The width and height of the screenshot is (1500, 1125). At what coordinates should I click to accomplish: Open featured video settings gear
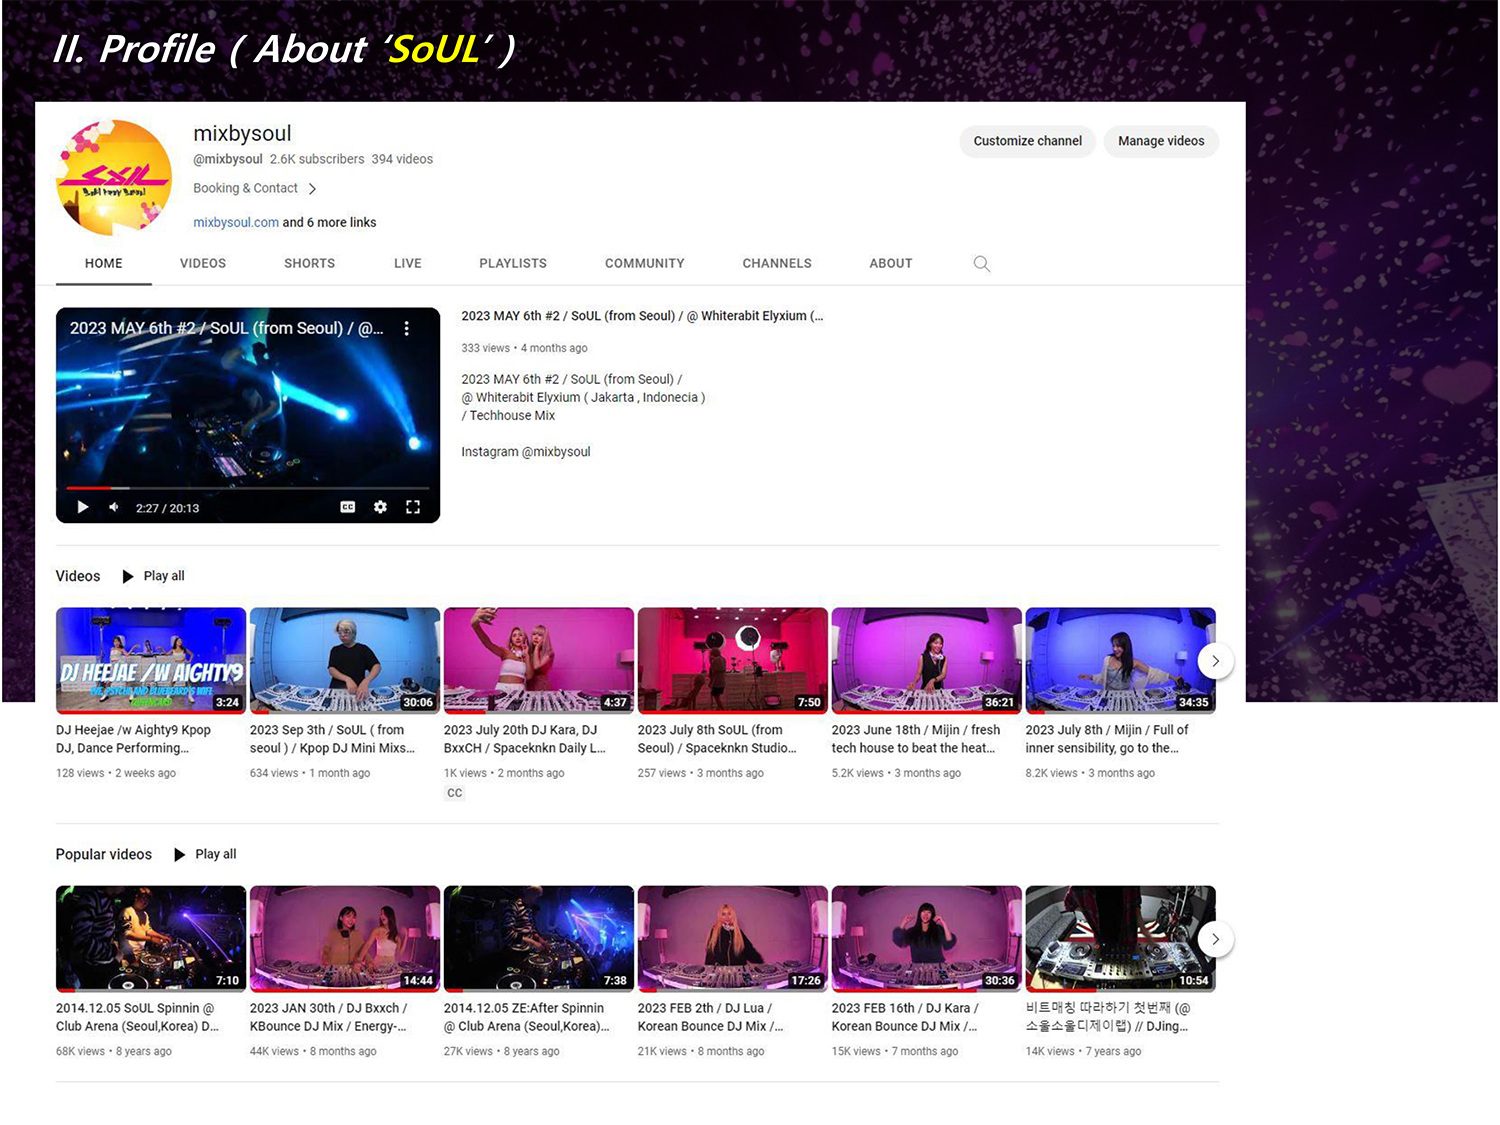380,507
